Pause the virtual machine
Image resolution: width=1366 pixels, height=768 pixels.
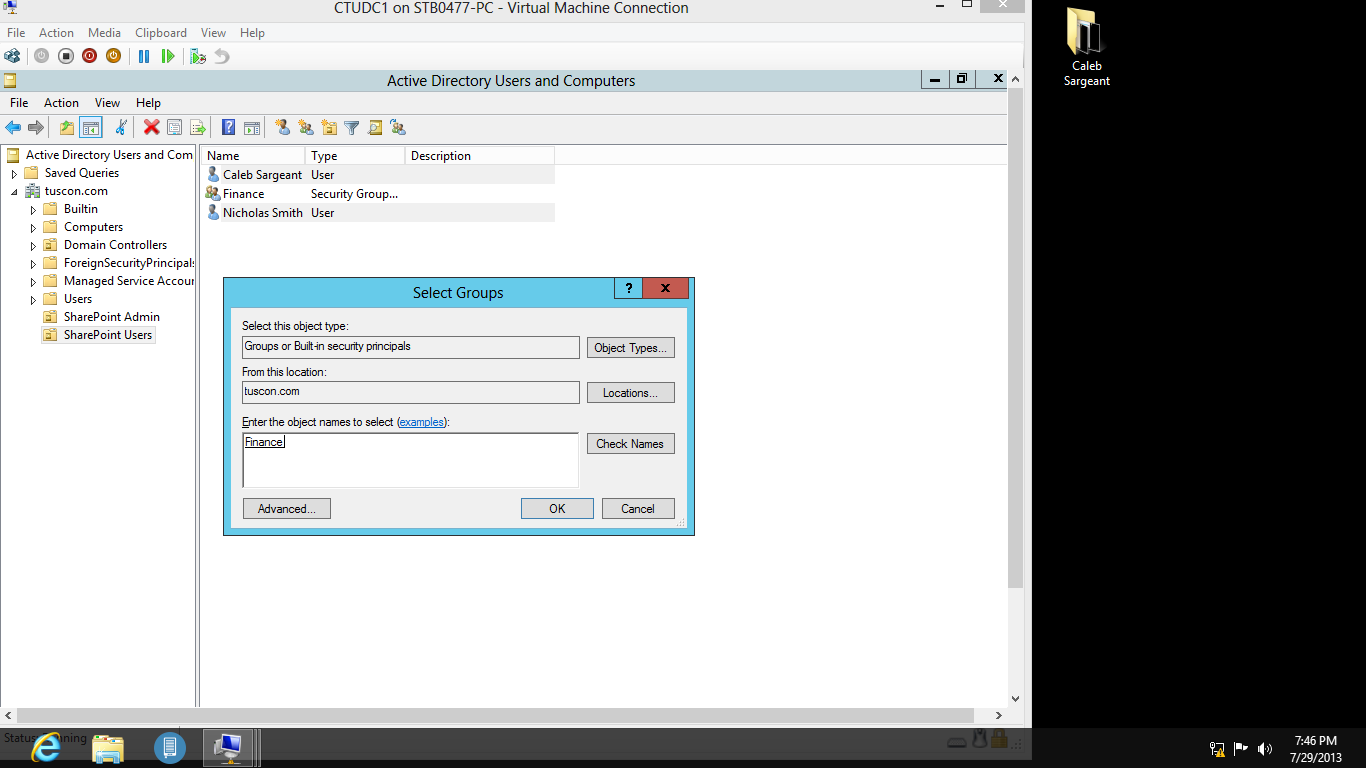pyautogui.click(x=144, y=56)
